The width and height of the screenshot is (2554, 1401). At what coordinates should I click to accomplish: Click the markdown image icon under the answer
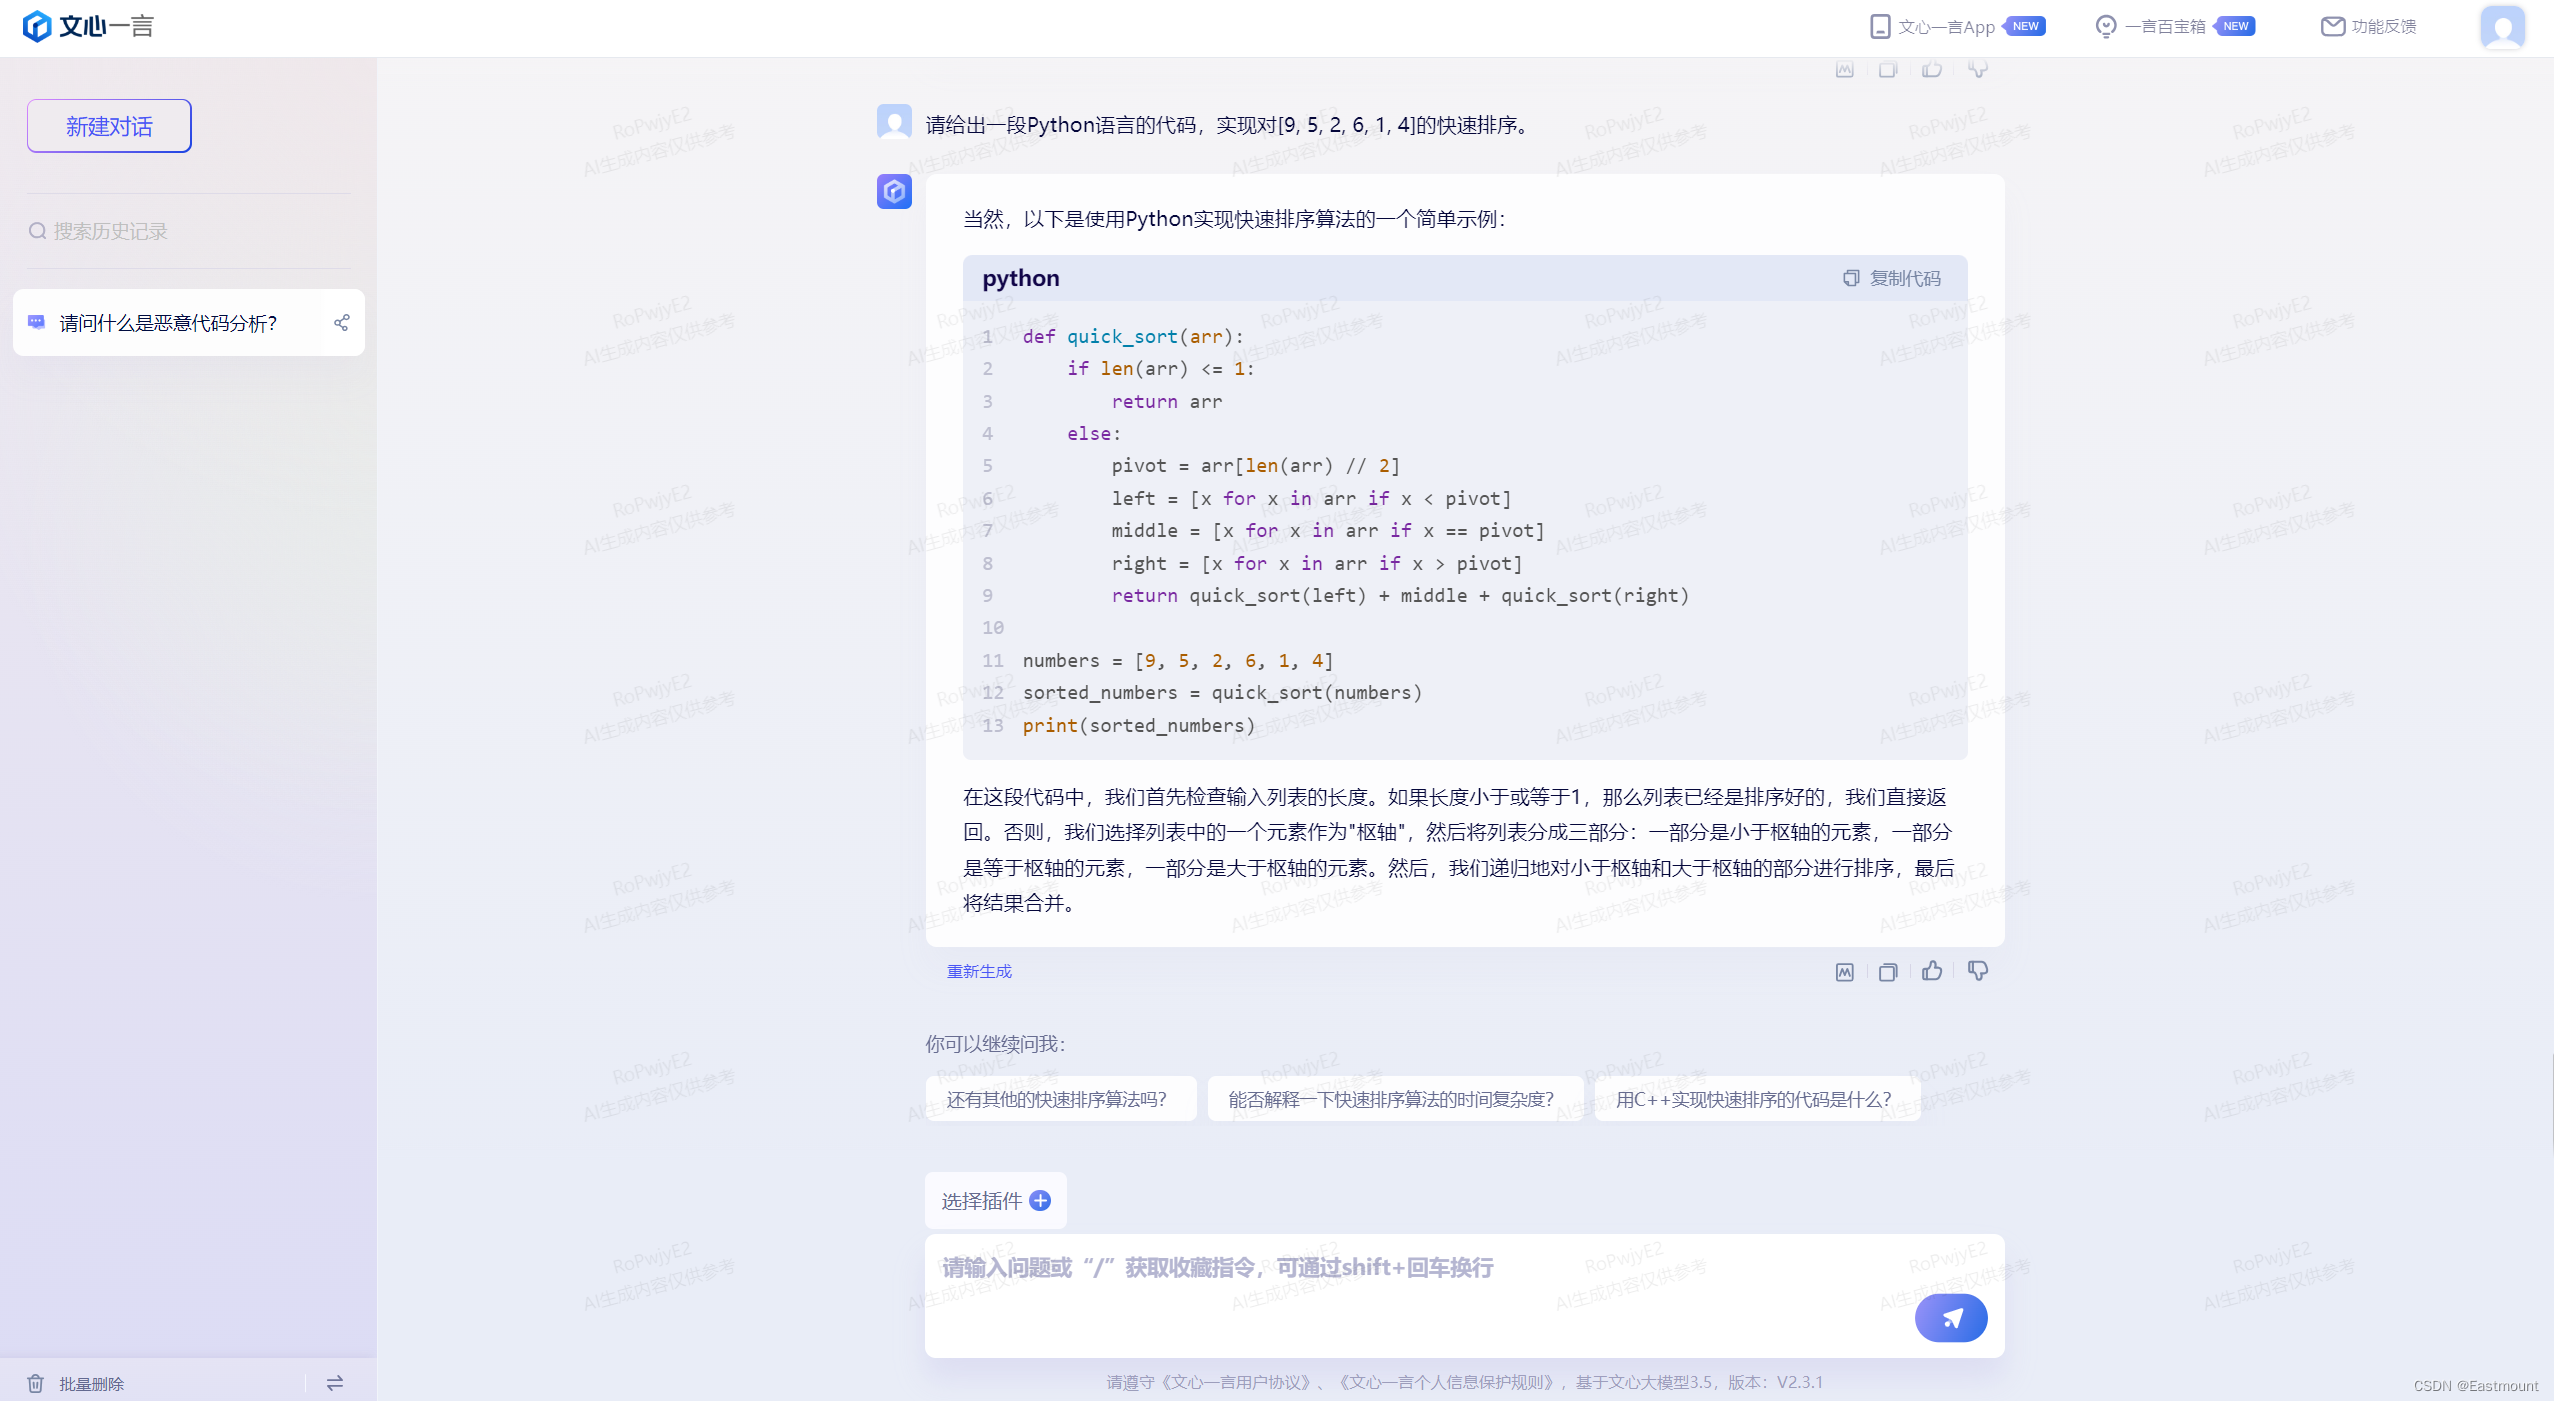coord(1845,972)
